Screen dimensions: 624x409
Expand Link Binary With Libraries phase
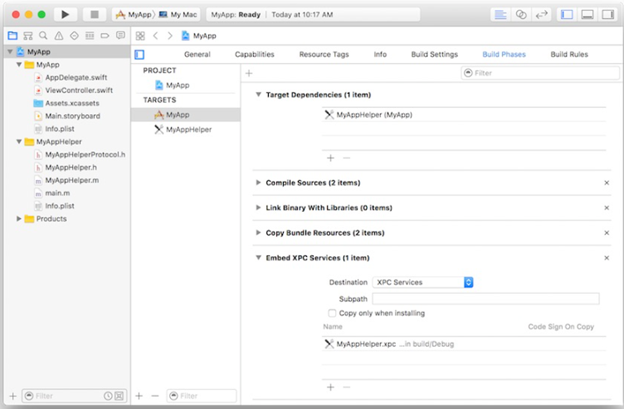pos(258,208)
